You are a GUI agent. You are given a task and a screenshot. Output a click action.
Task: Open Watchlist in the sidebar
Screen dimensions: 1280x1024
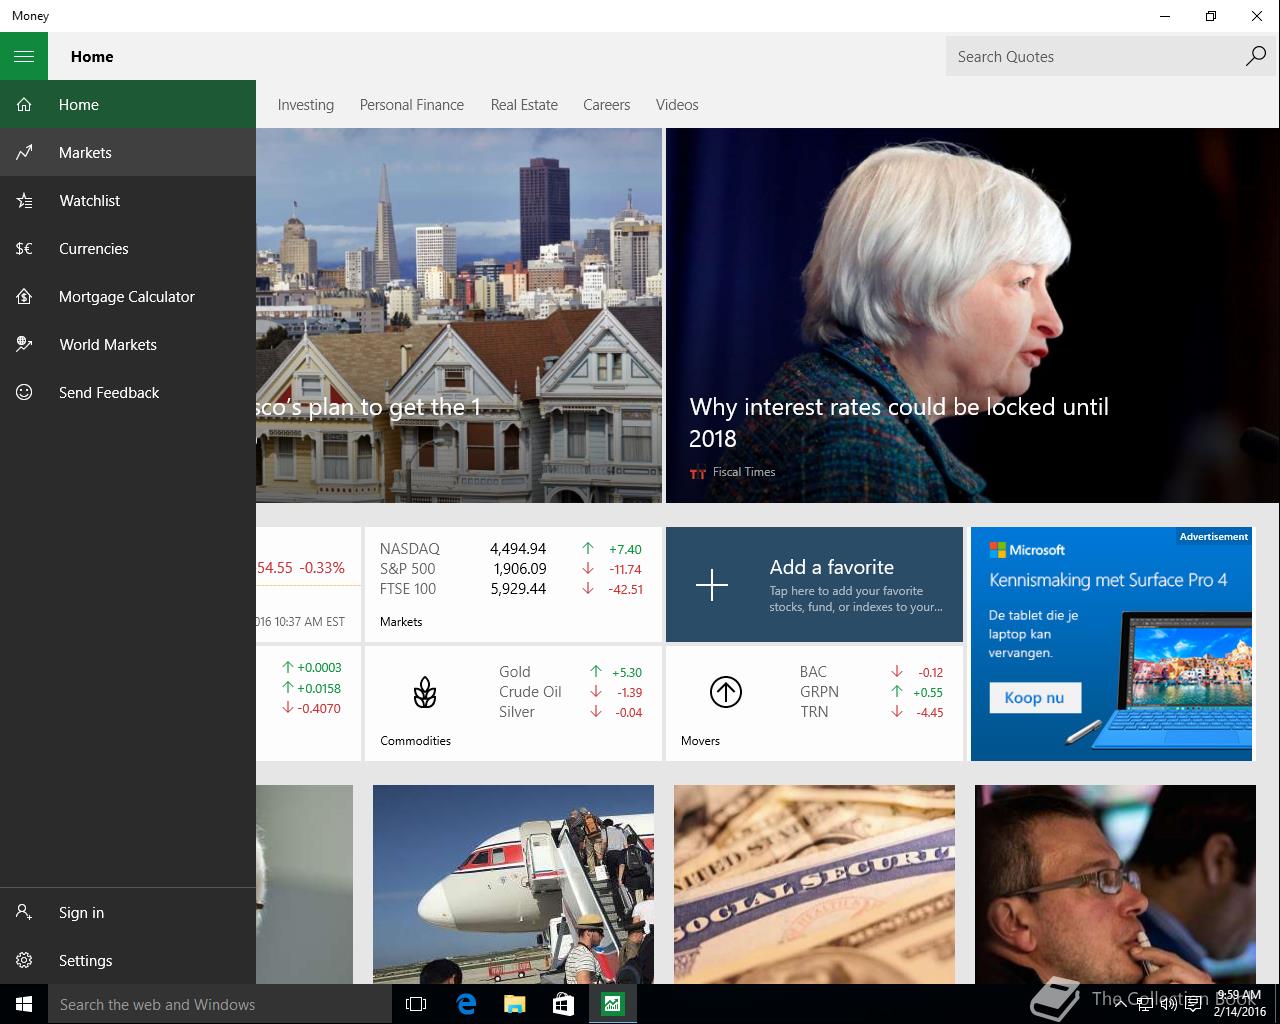tap(128, 200)
